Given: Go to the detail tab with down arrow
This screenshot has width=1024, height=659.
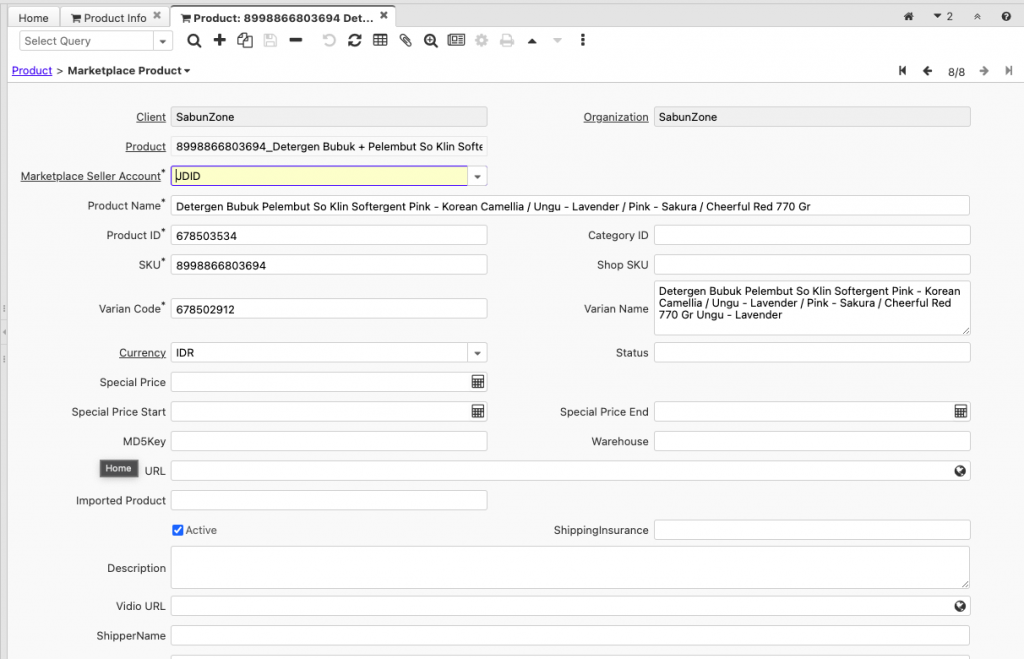Looking at the screenshot, I should (557, 40).
